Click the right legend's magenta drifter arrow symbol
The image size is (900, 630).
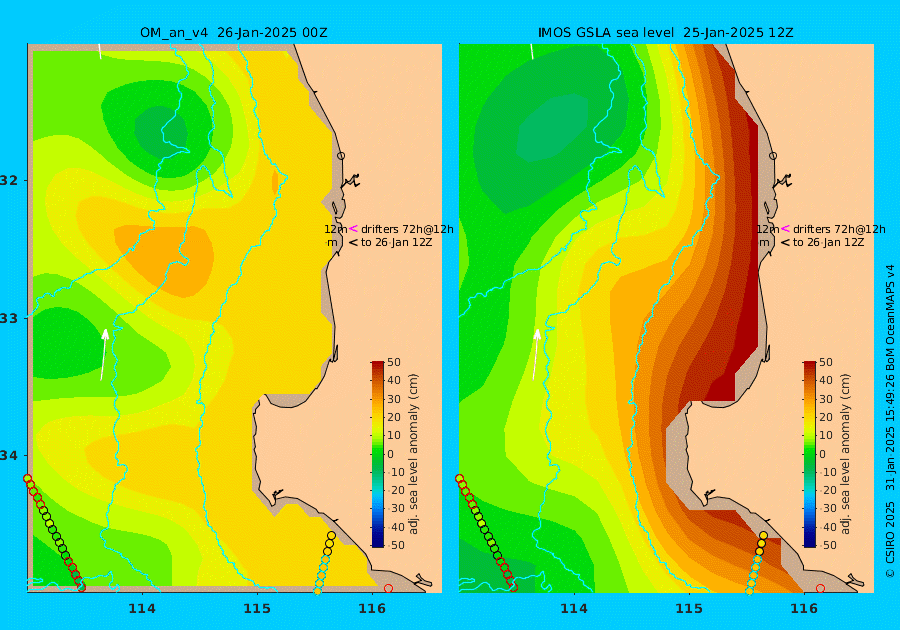point(785,228)
